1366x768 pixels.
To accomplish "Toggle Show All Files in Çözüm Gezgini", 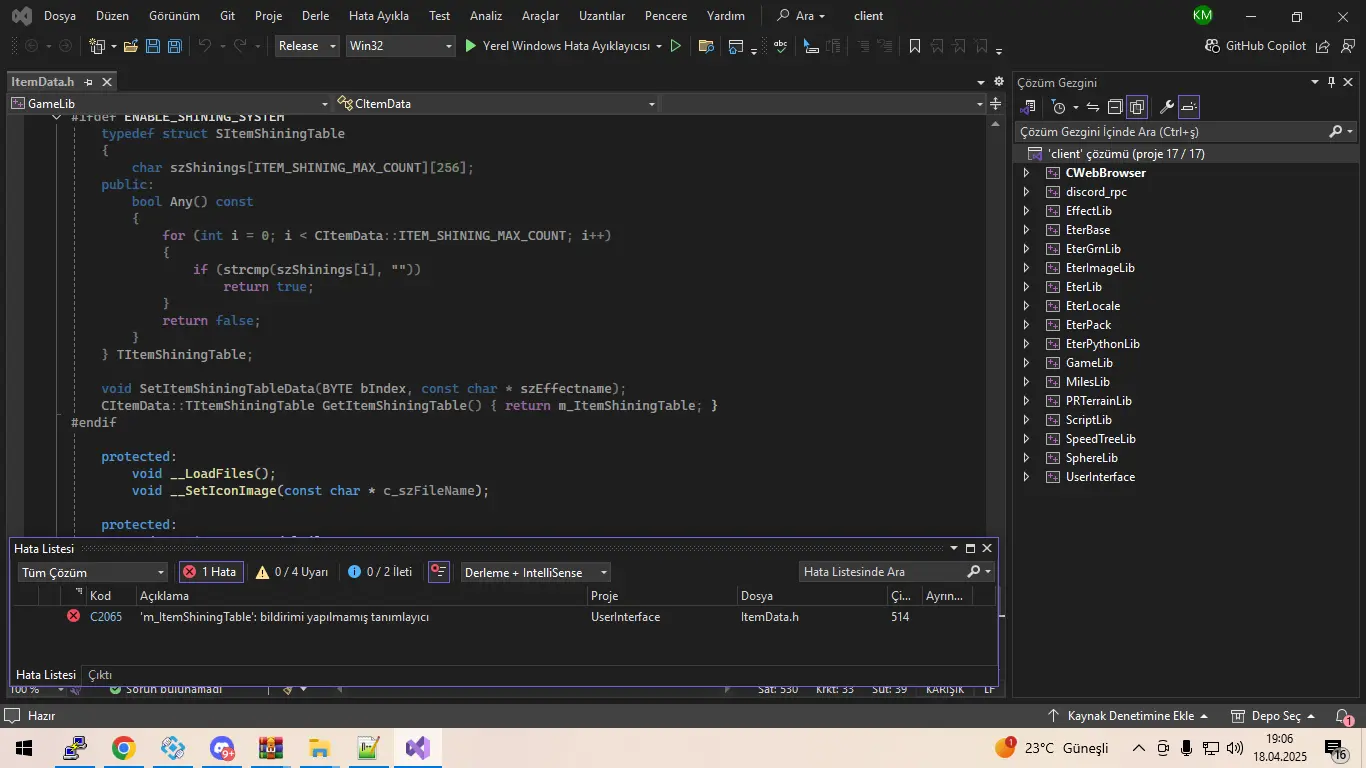I will [1137, 107].
